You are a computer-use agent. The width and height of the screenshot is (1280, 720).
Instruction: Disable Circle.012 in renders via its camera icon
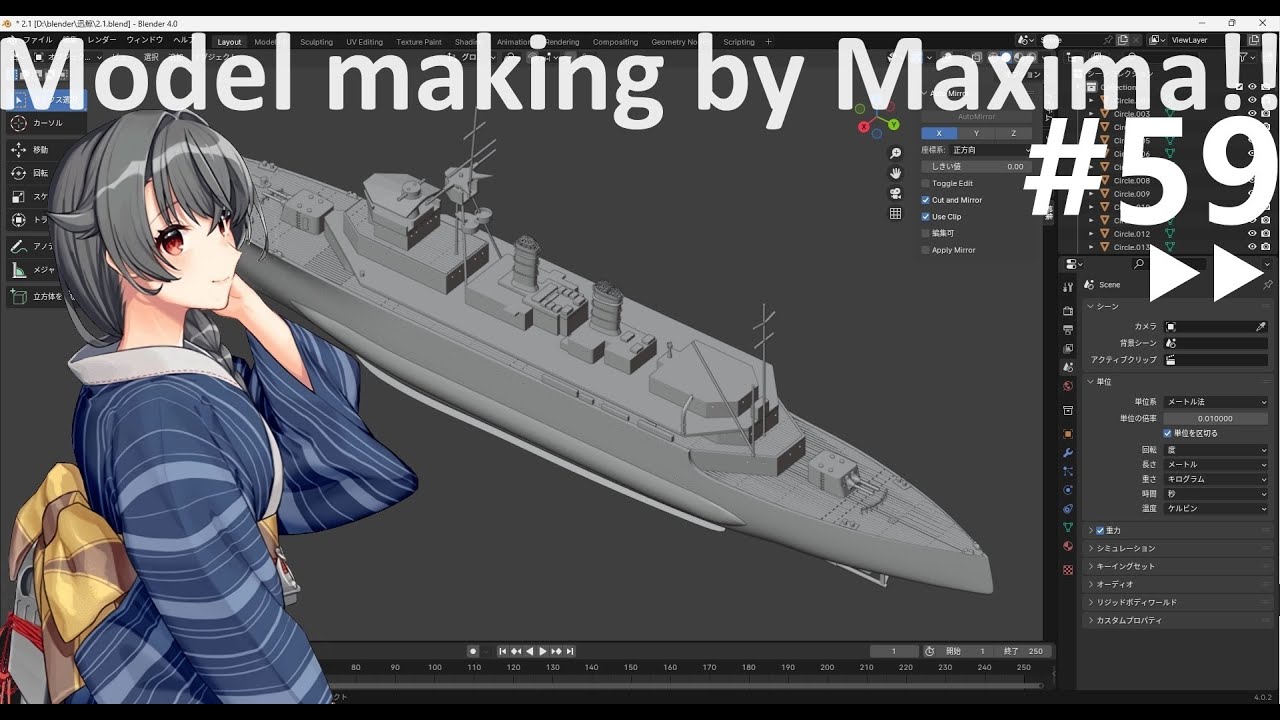[1266, 234]
